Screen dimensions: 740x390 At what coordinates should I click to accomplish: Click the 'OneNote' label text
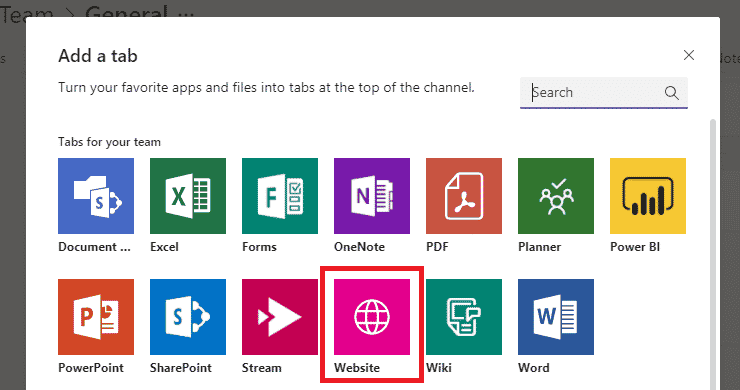click(359, 247)
